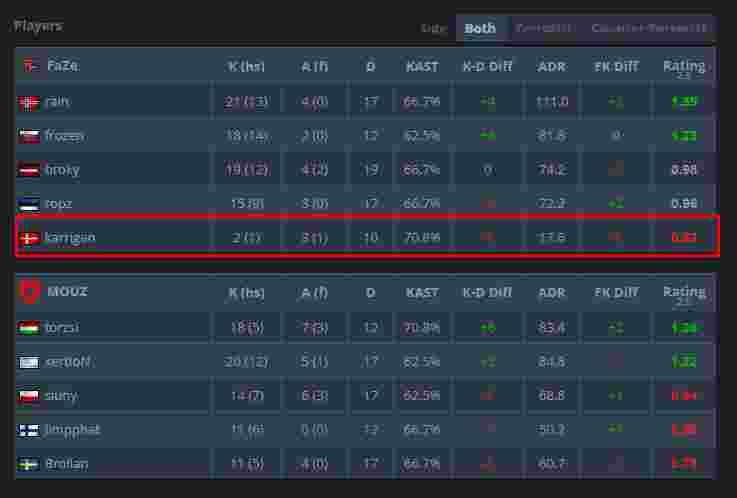Click siuhy's ADR value 68.8
Viewport: 737px width, 498px height.
click(x=551, y=396)
